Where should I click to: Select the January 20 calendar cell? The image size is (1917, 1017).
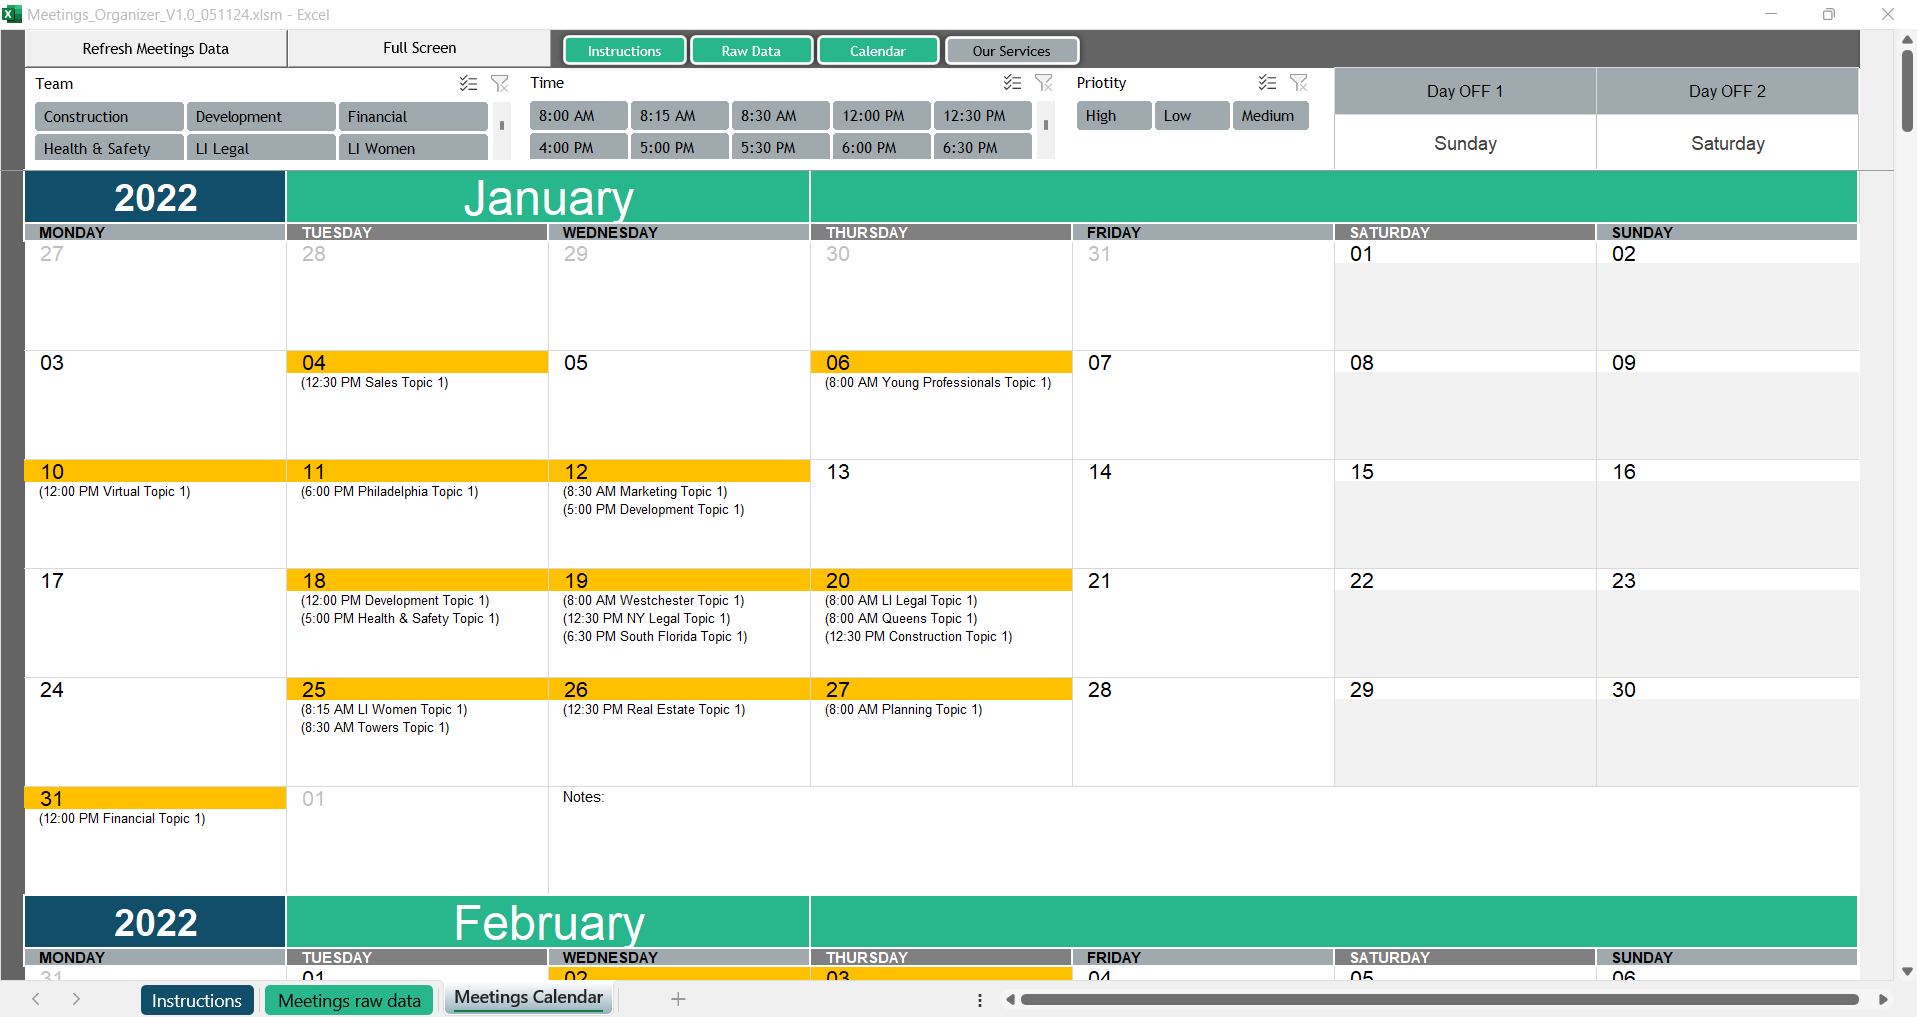coord(940,622)
